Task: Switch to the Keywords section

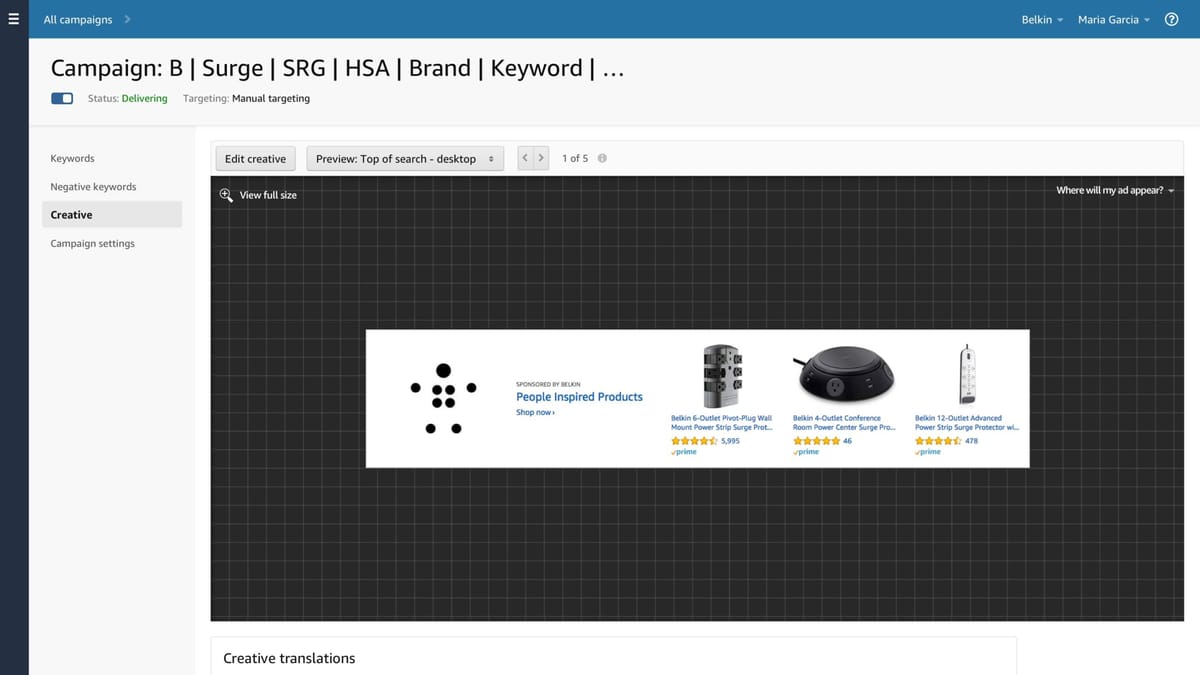Action: coord(72,158)
